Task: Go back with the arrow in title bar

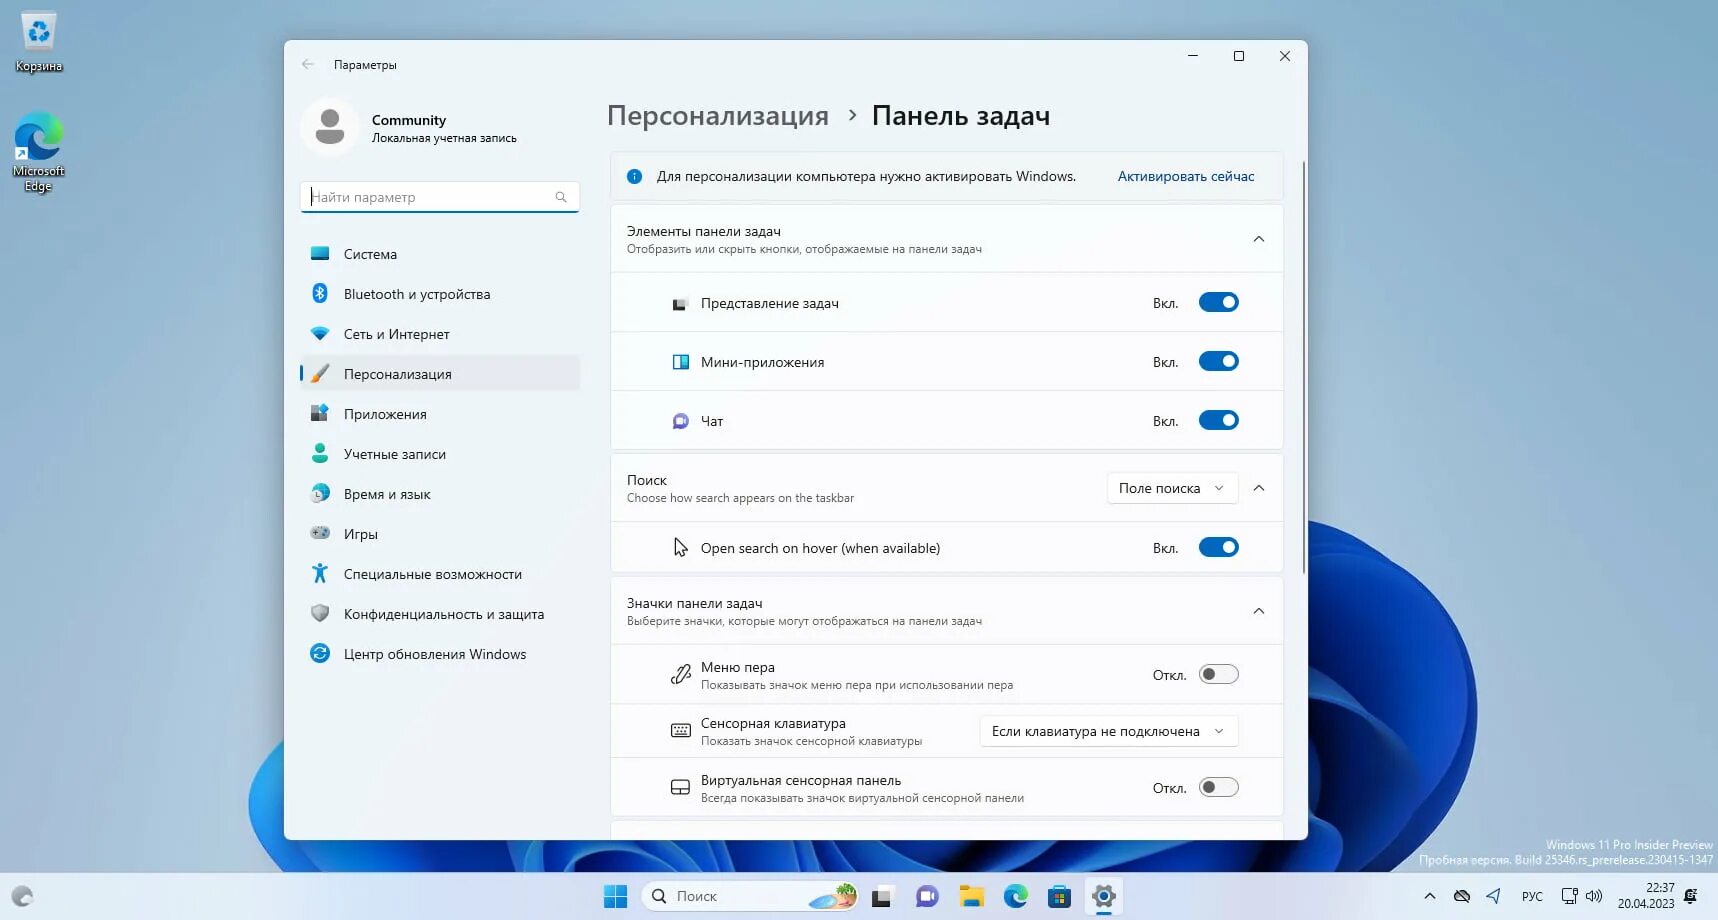Action: [x=308, y=64]
